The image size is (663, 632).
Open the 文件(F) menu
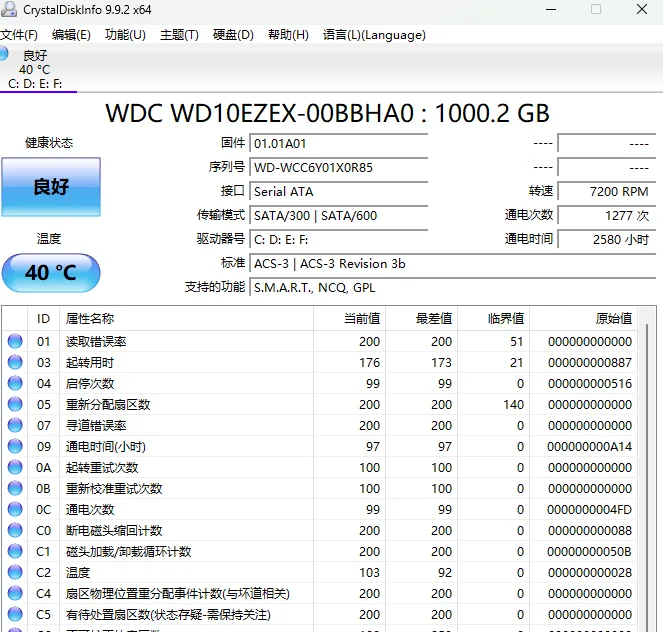click(19, 35)
